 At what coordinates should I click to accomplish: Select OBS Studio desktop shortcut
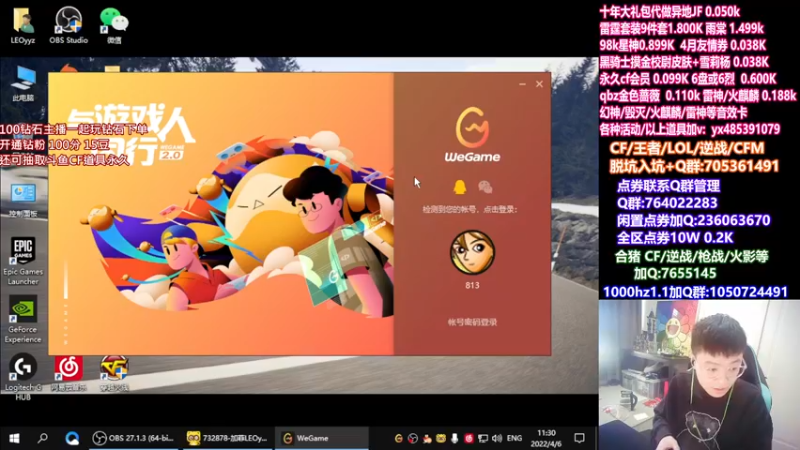pyautogui.click(x=68, y=26)
